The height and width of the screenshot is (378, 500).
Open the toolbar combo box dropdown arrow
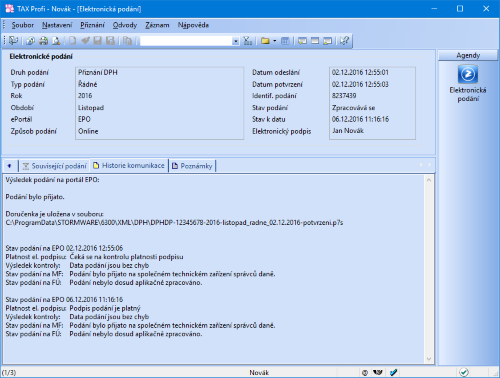click(x=236, y=41)
